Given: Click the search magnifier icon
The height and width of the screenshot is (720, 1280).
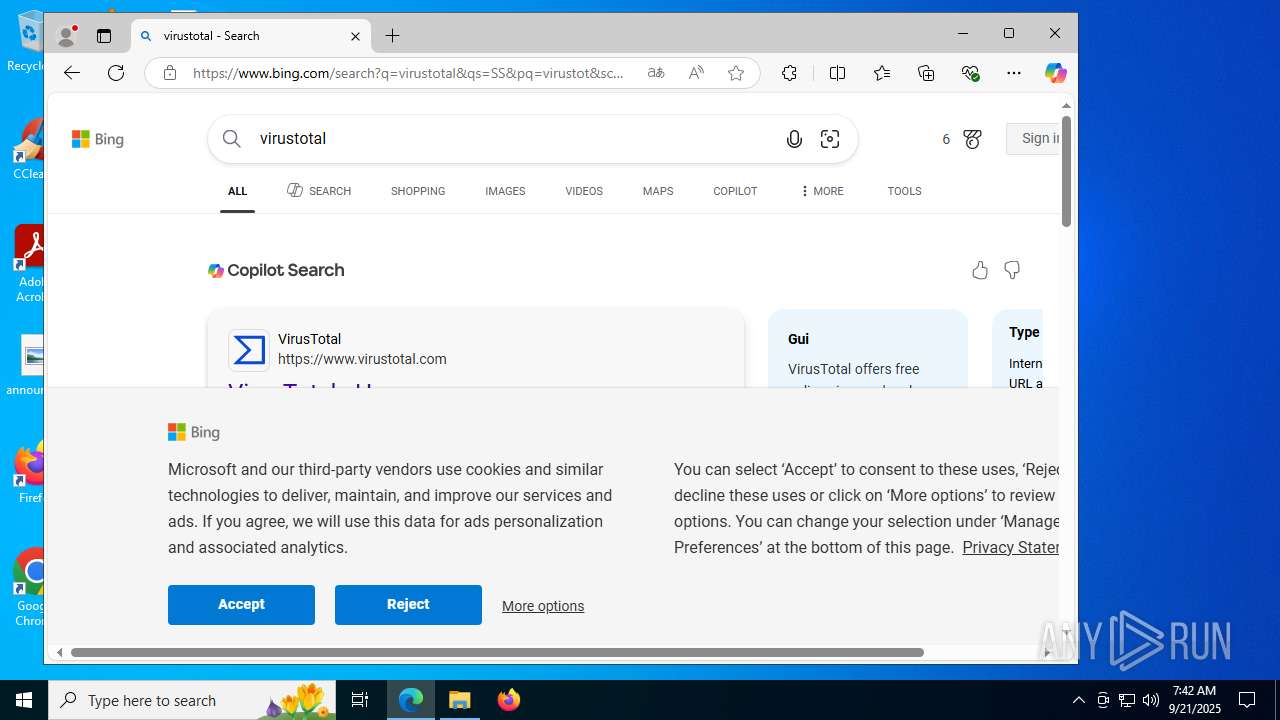Looking at the screenshot, I should click(x=232, y=139).
